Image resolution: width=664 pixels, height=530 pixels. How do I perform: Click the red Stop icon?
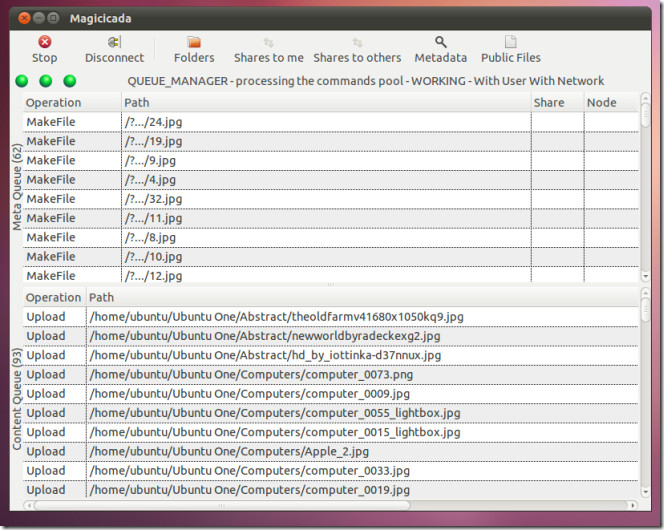[x=44, y=42]
